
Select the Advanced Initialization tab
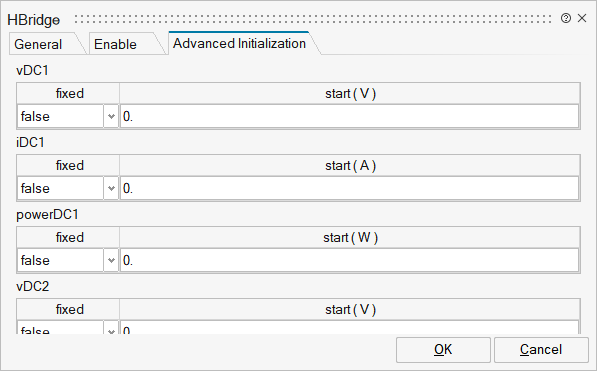(x=239, y=43)
